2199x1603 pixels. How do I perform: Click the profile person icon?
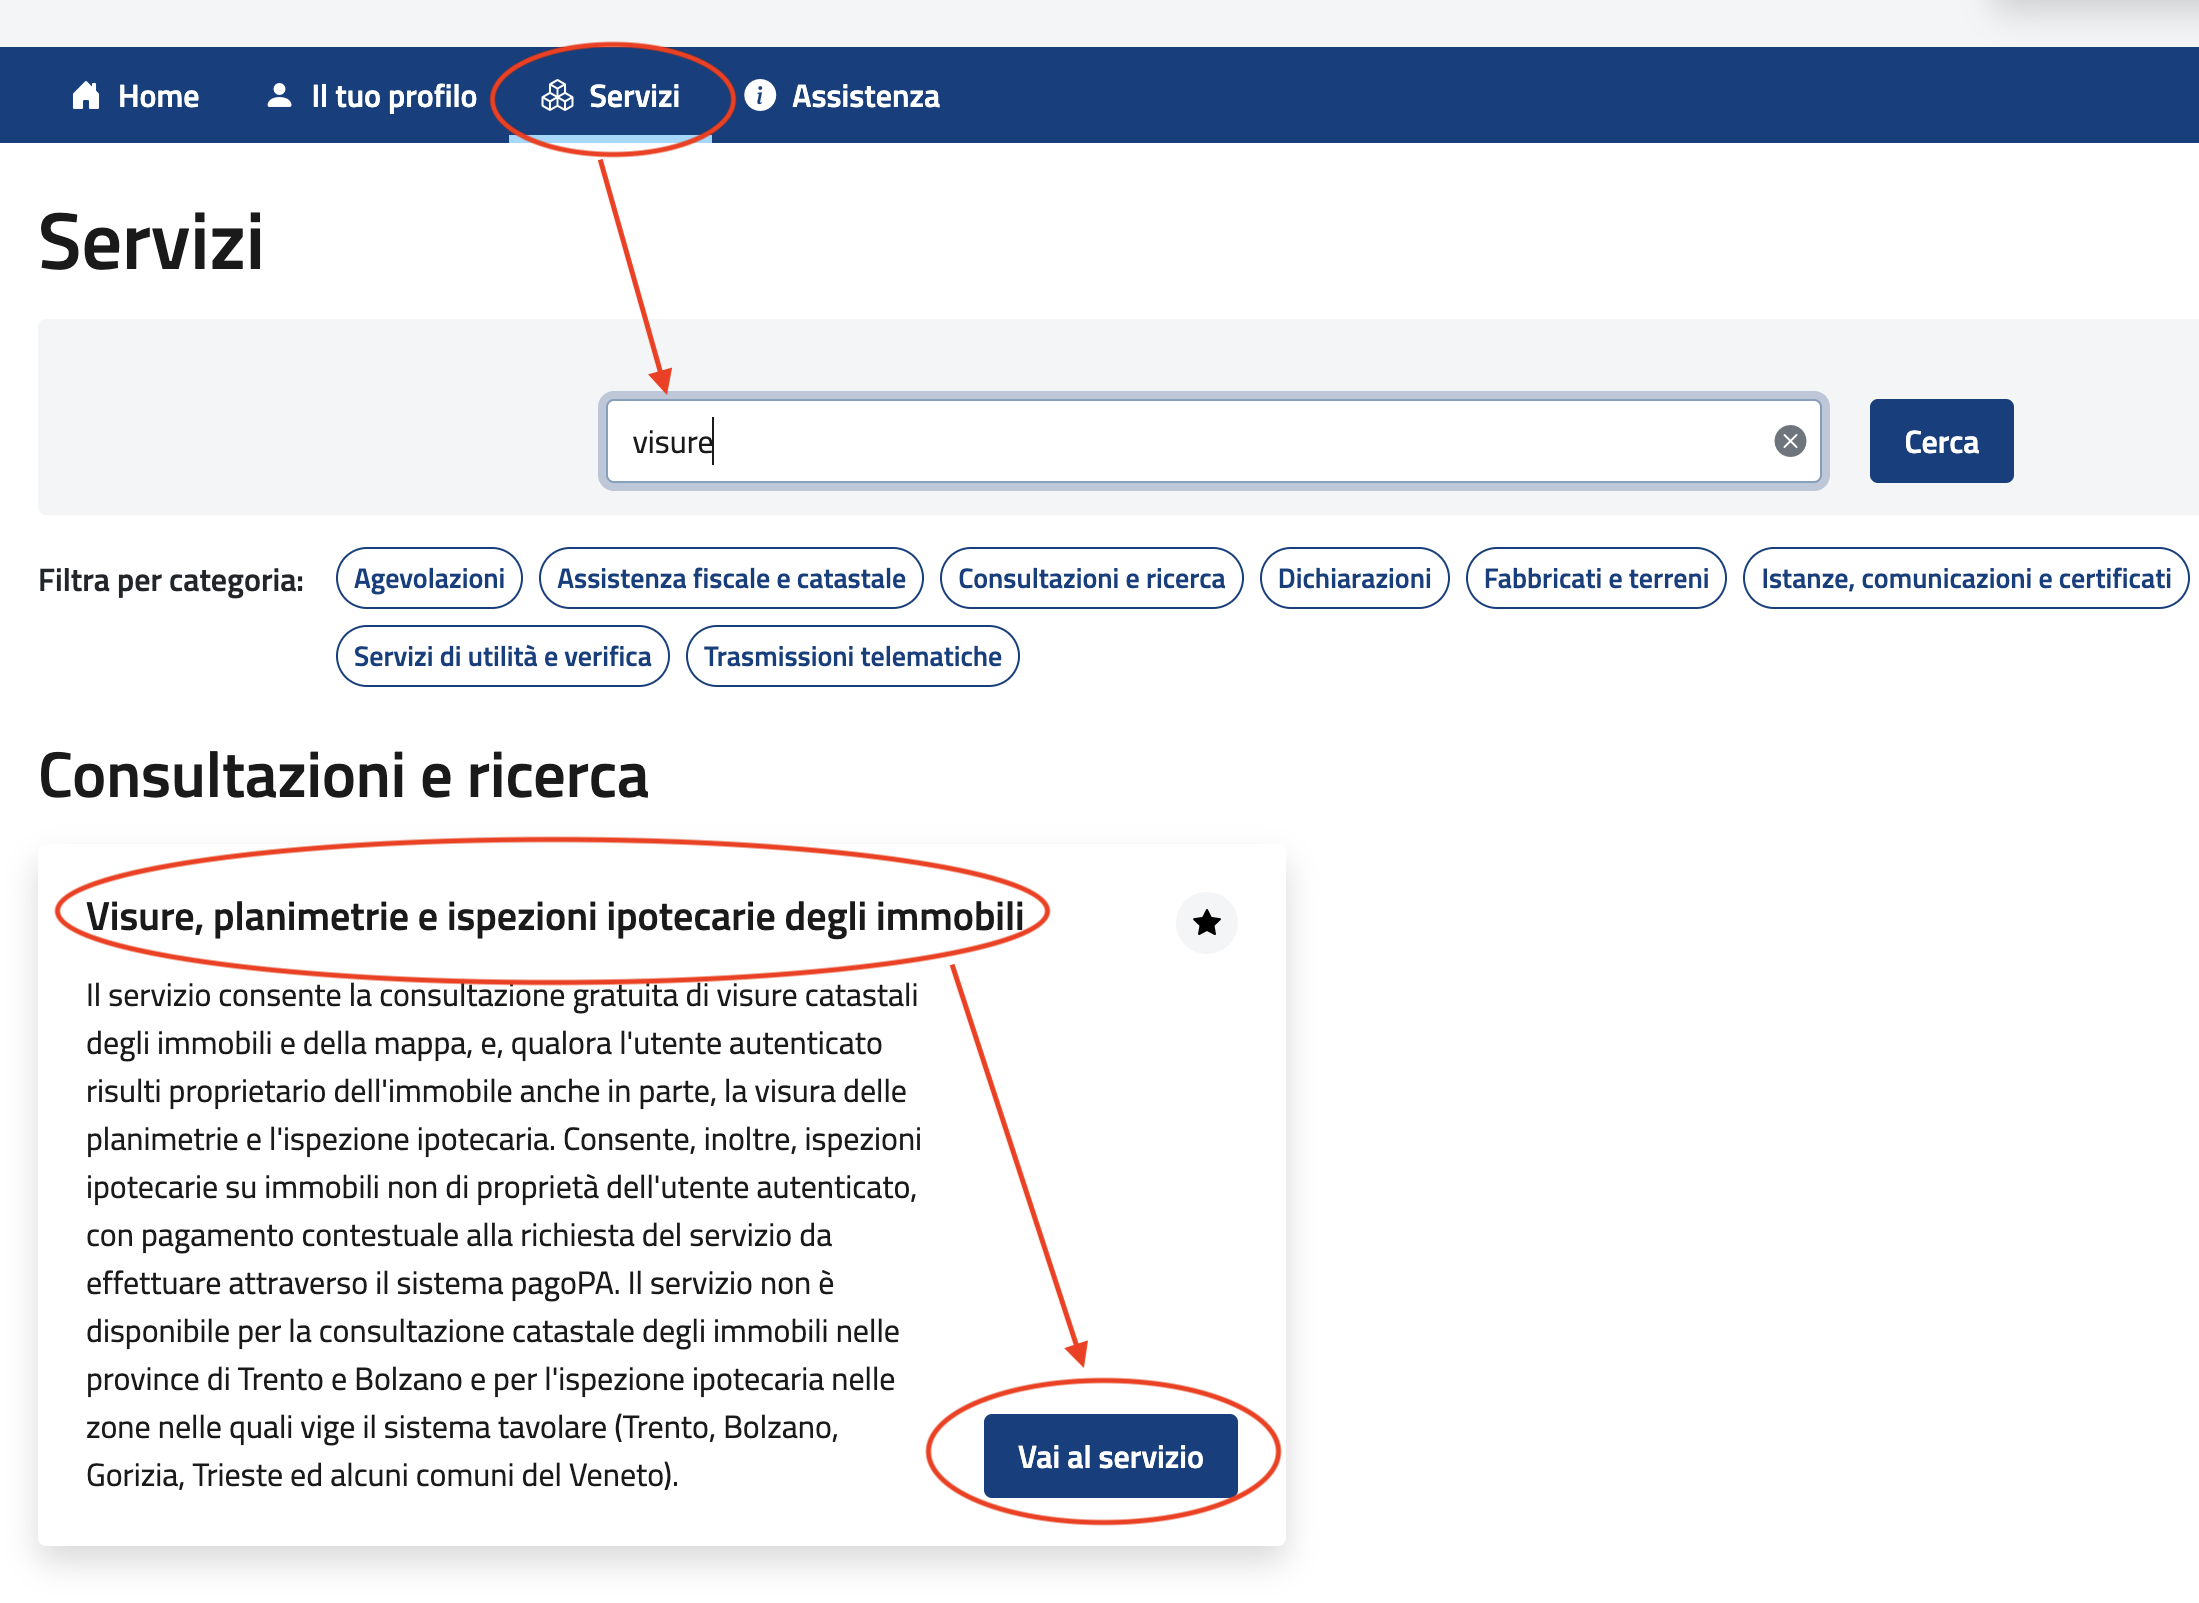point(279,96)
